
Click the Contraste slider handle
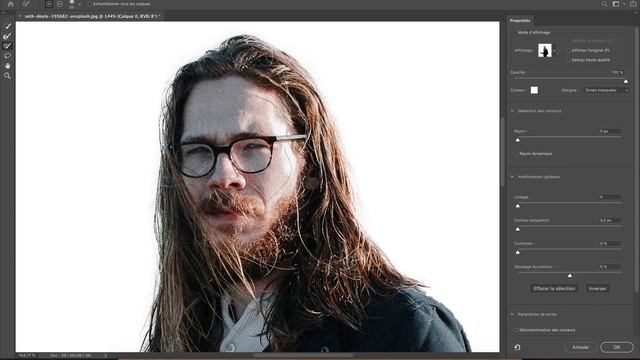tap(518, 252)
